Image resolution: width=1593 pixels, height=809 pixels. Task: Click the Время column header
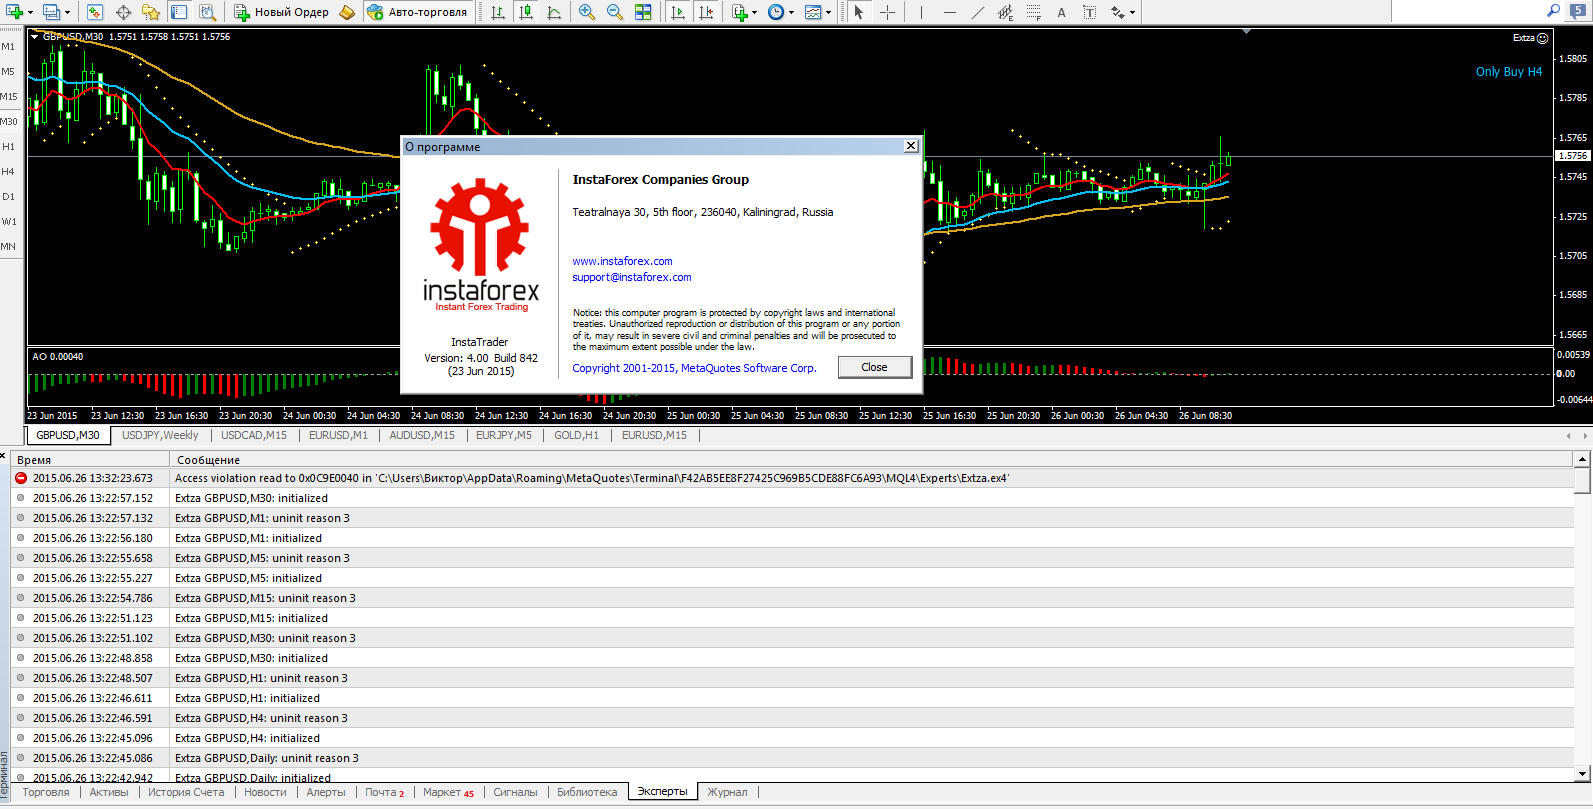click(91, 460)
